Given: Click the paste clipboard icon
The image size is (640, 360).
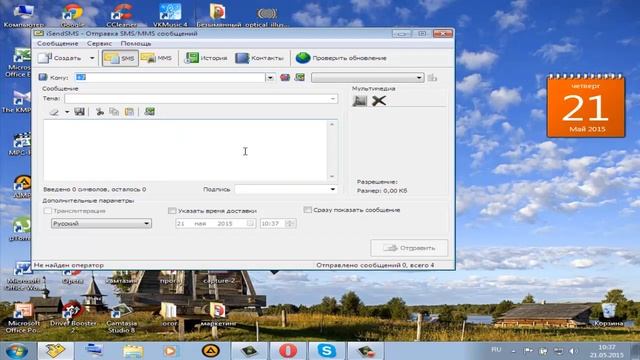Looking at the screenshot, I should pos(129,111).
